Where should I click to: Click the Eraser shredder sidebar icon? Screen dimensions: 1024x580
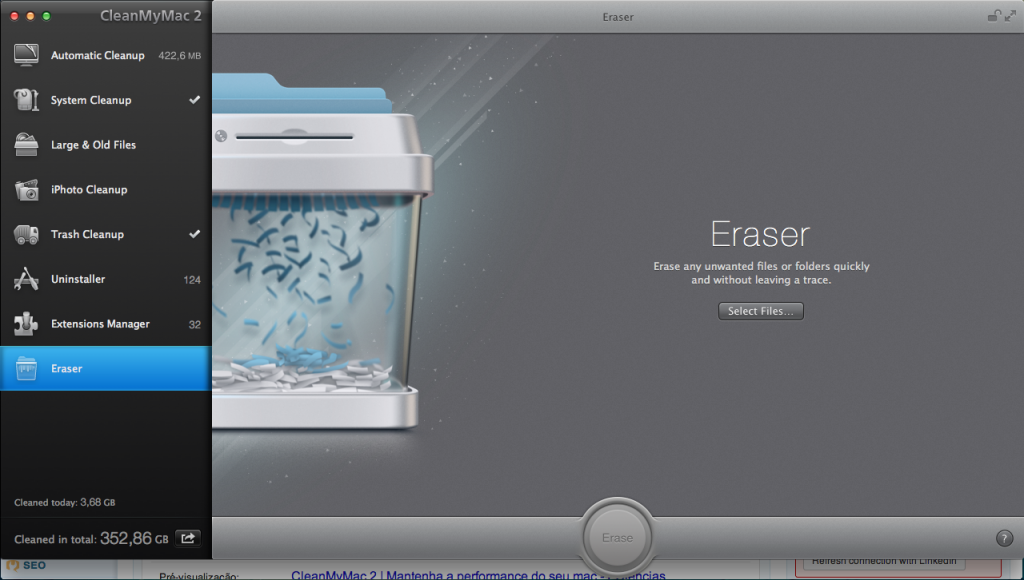tap(26, 368)
